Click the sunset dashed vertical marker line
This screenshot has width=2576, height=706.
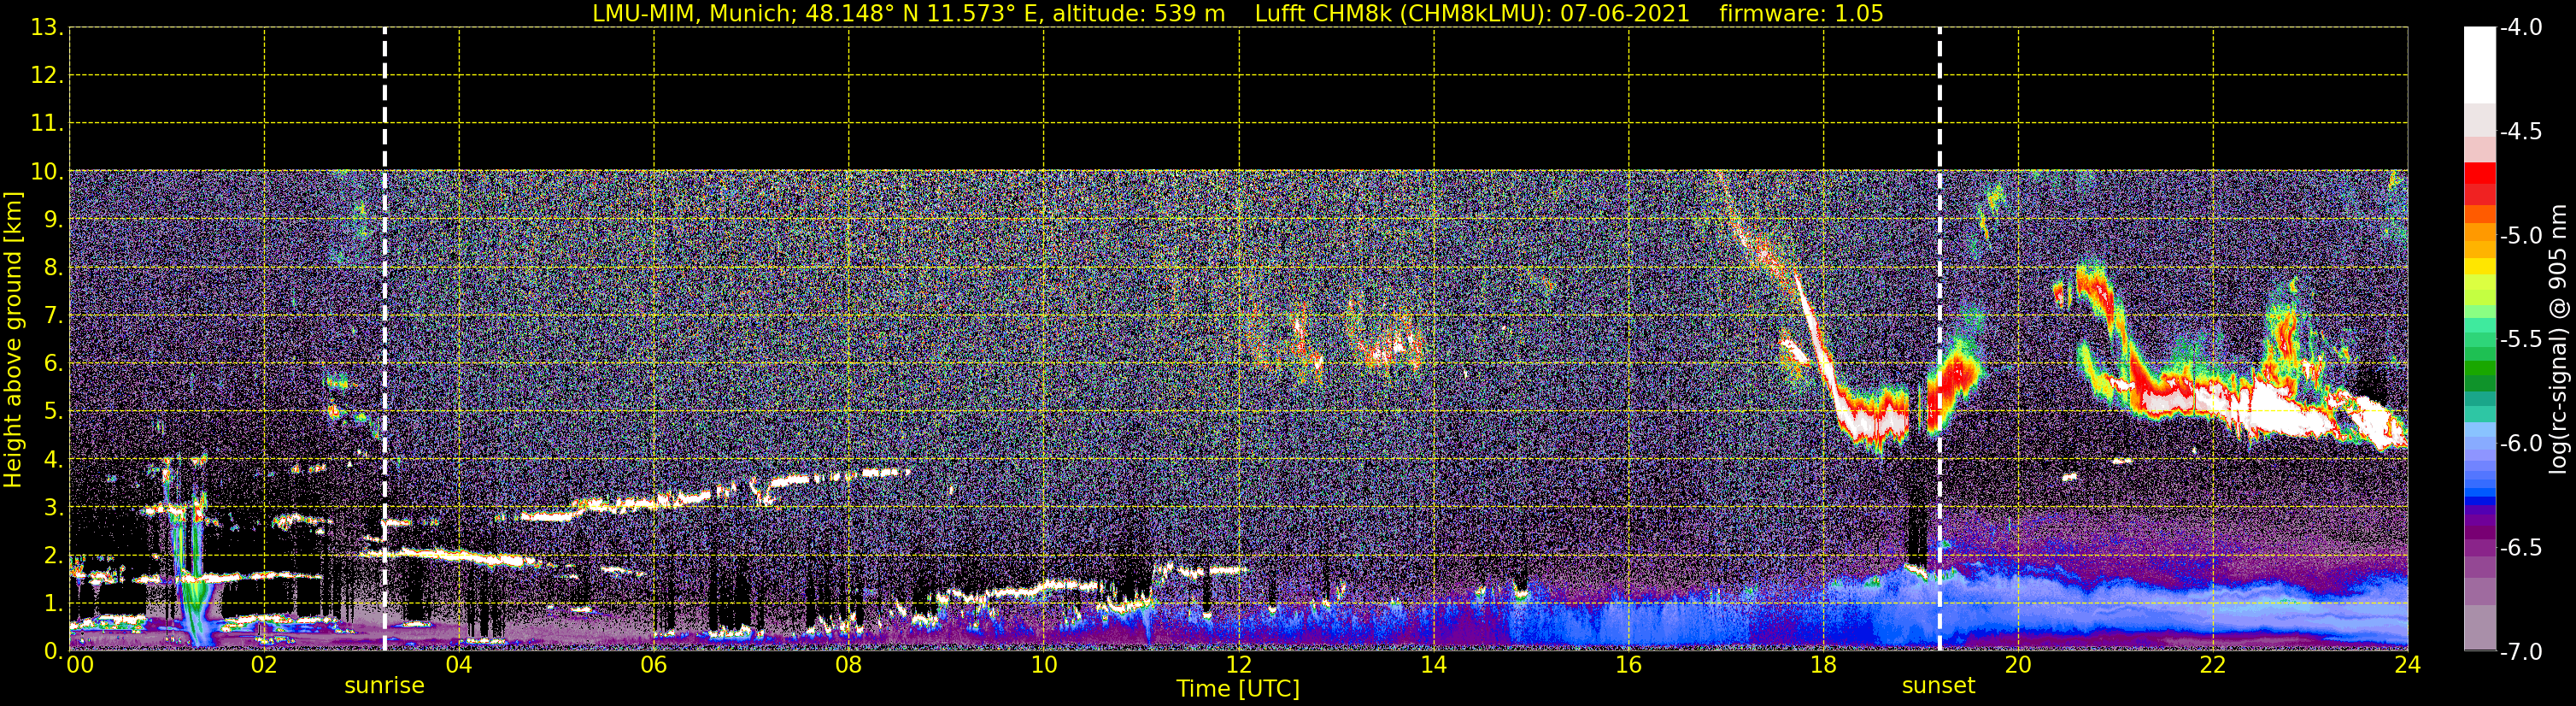point(1940,339)
